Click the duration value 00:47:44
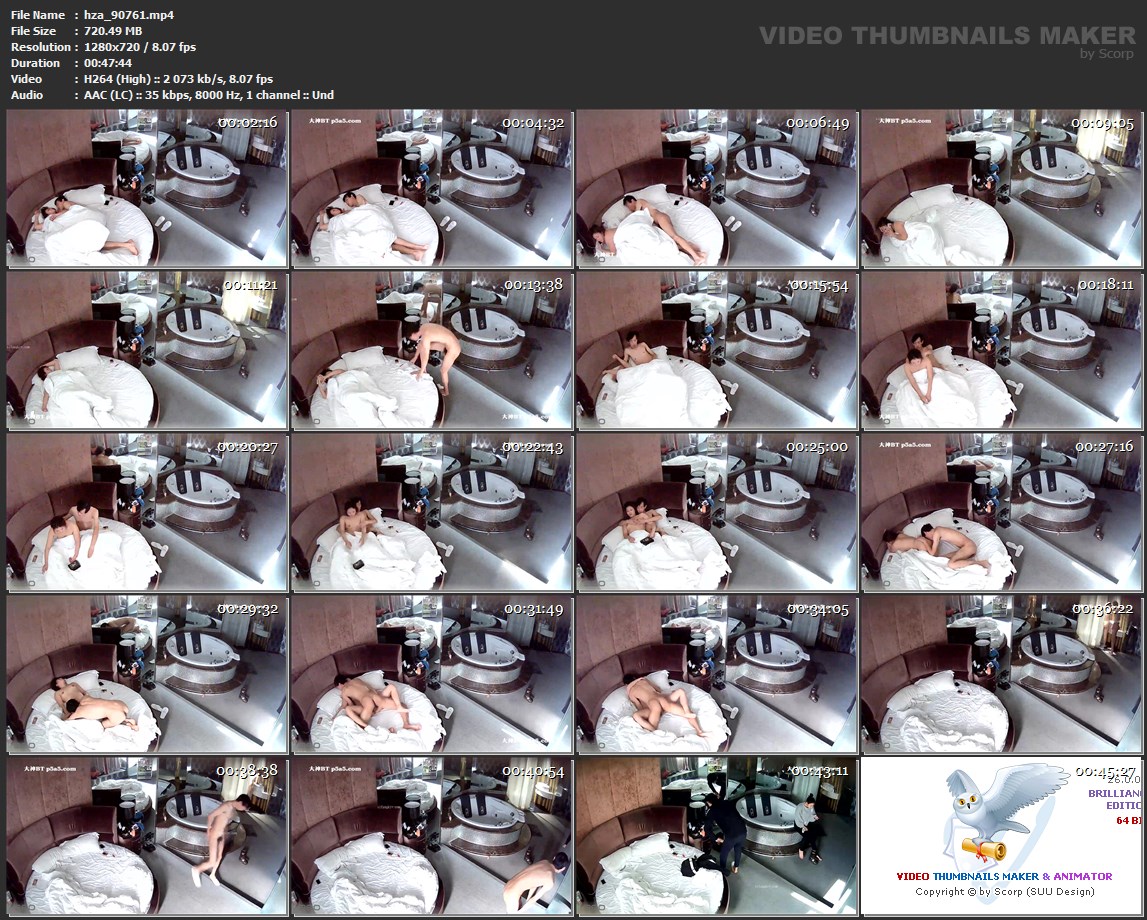Screen dimensions: 1147x920 108,63
